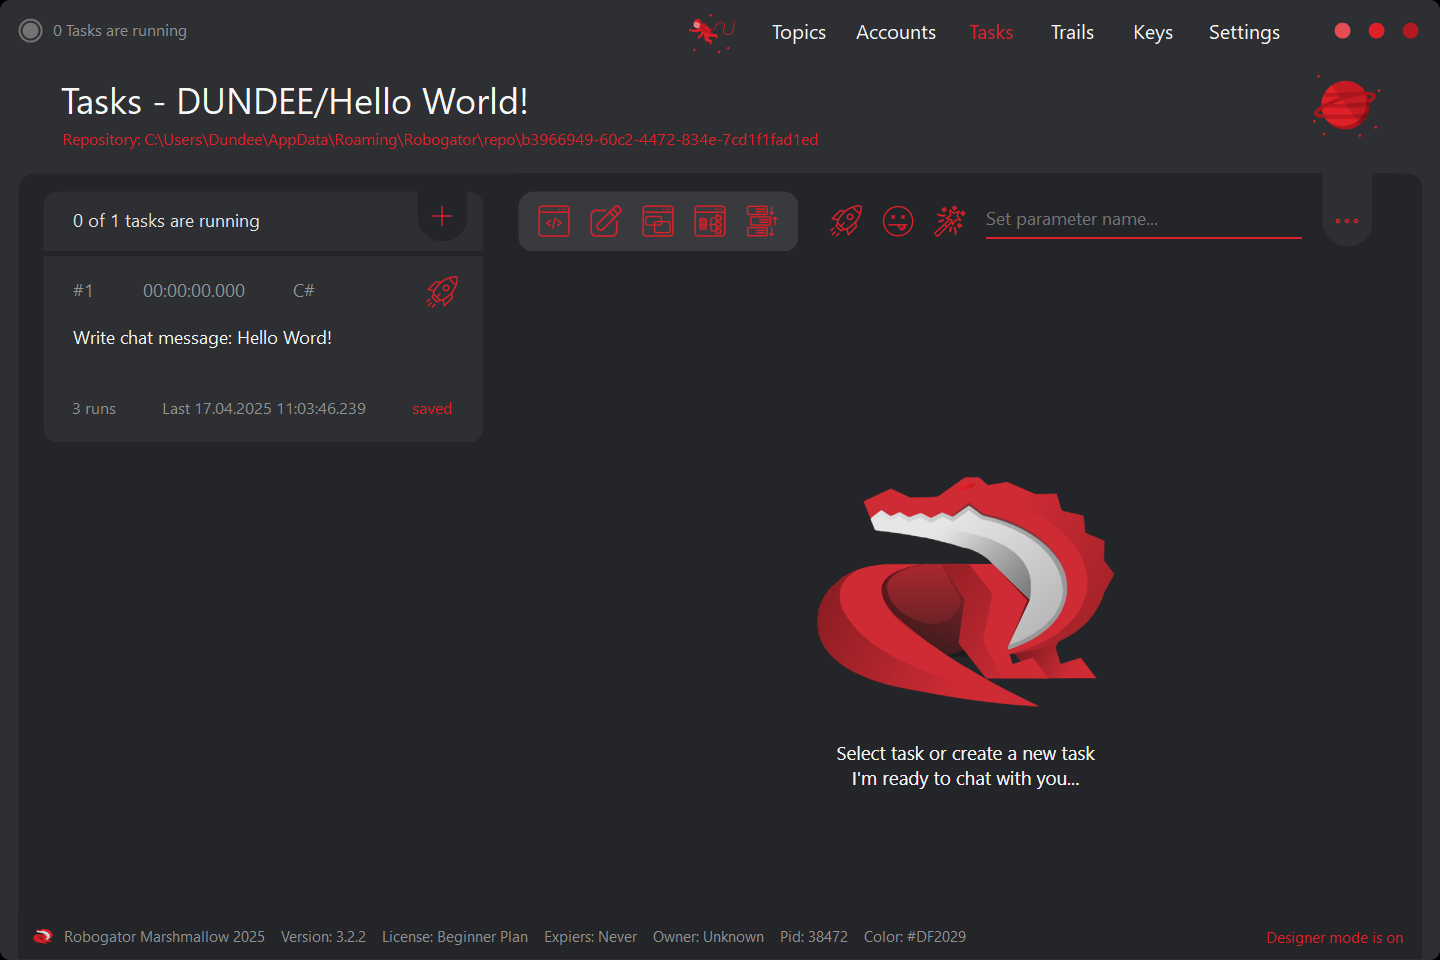Click the 3 runs counter

coord(94,409)
